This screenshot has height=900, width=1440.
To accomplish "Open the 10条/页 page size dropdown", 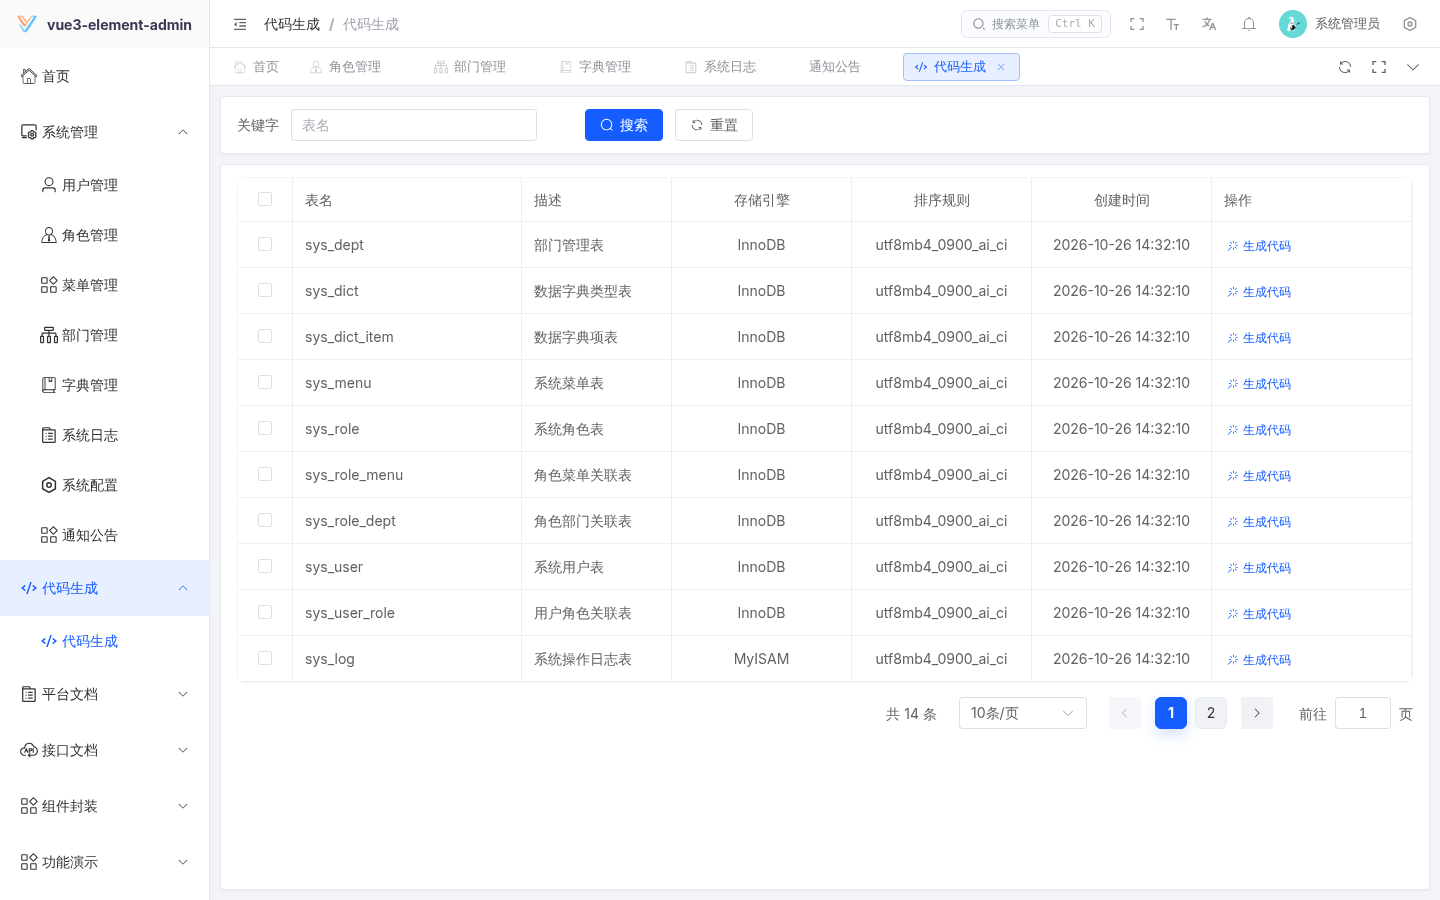I will tap(1022, 713).
